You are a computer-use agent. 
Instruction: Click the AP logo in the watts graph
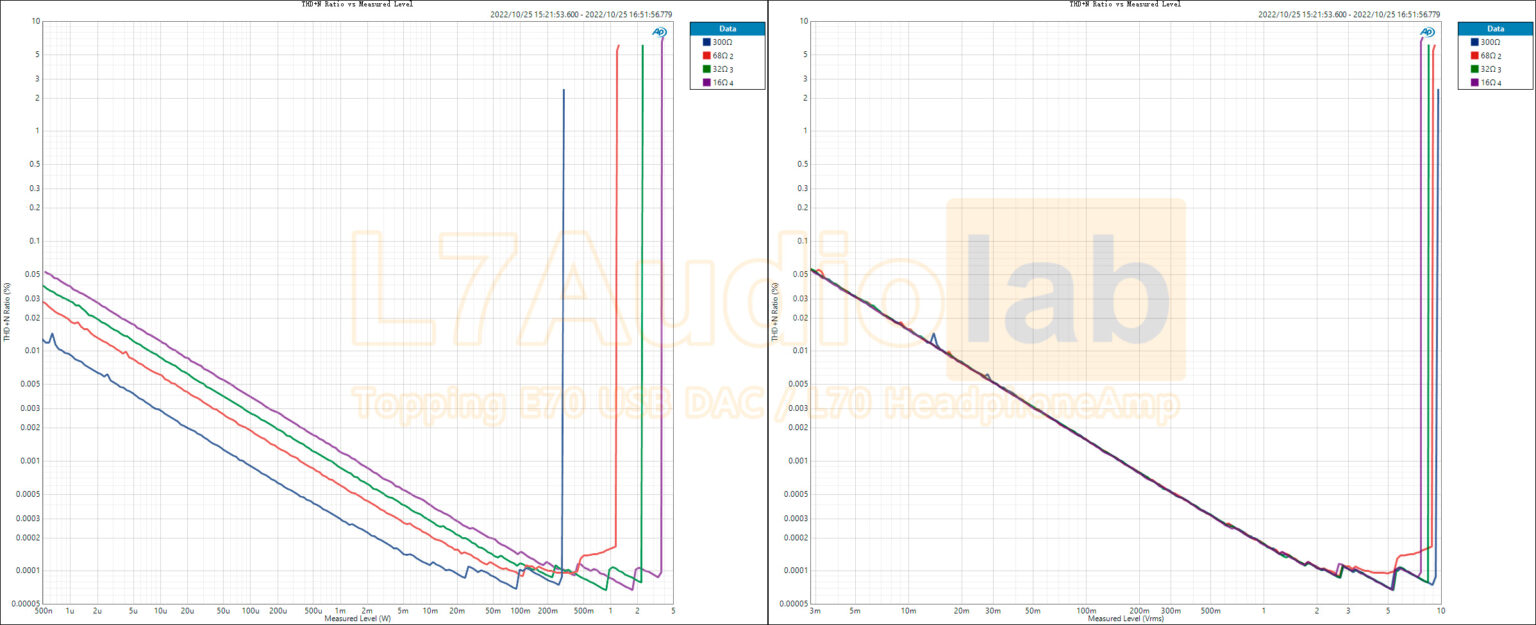click(660, 32)
